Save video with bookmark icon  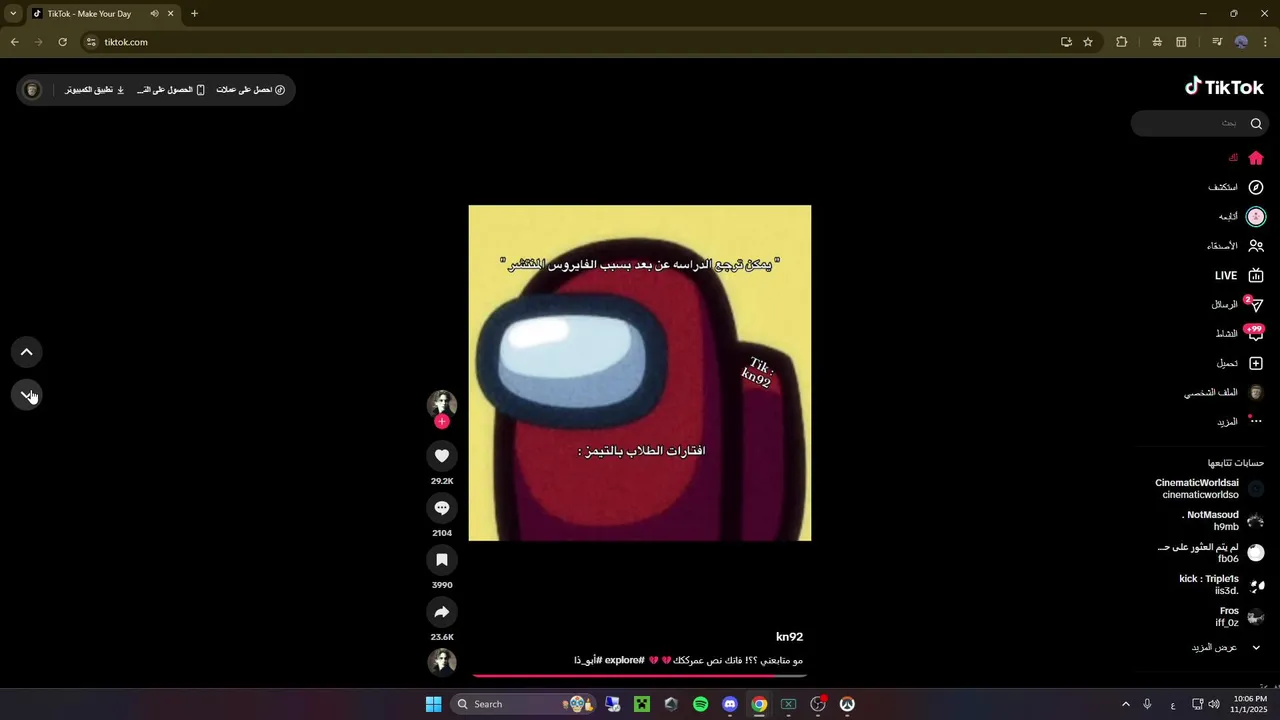[442, 560]
